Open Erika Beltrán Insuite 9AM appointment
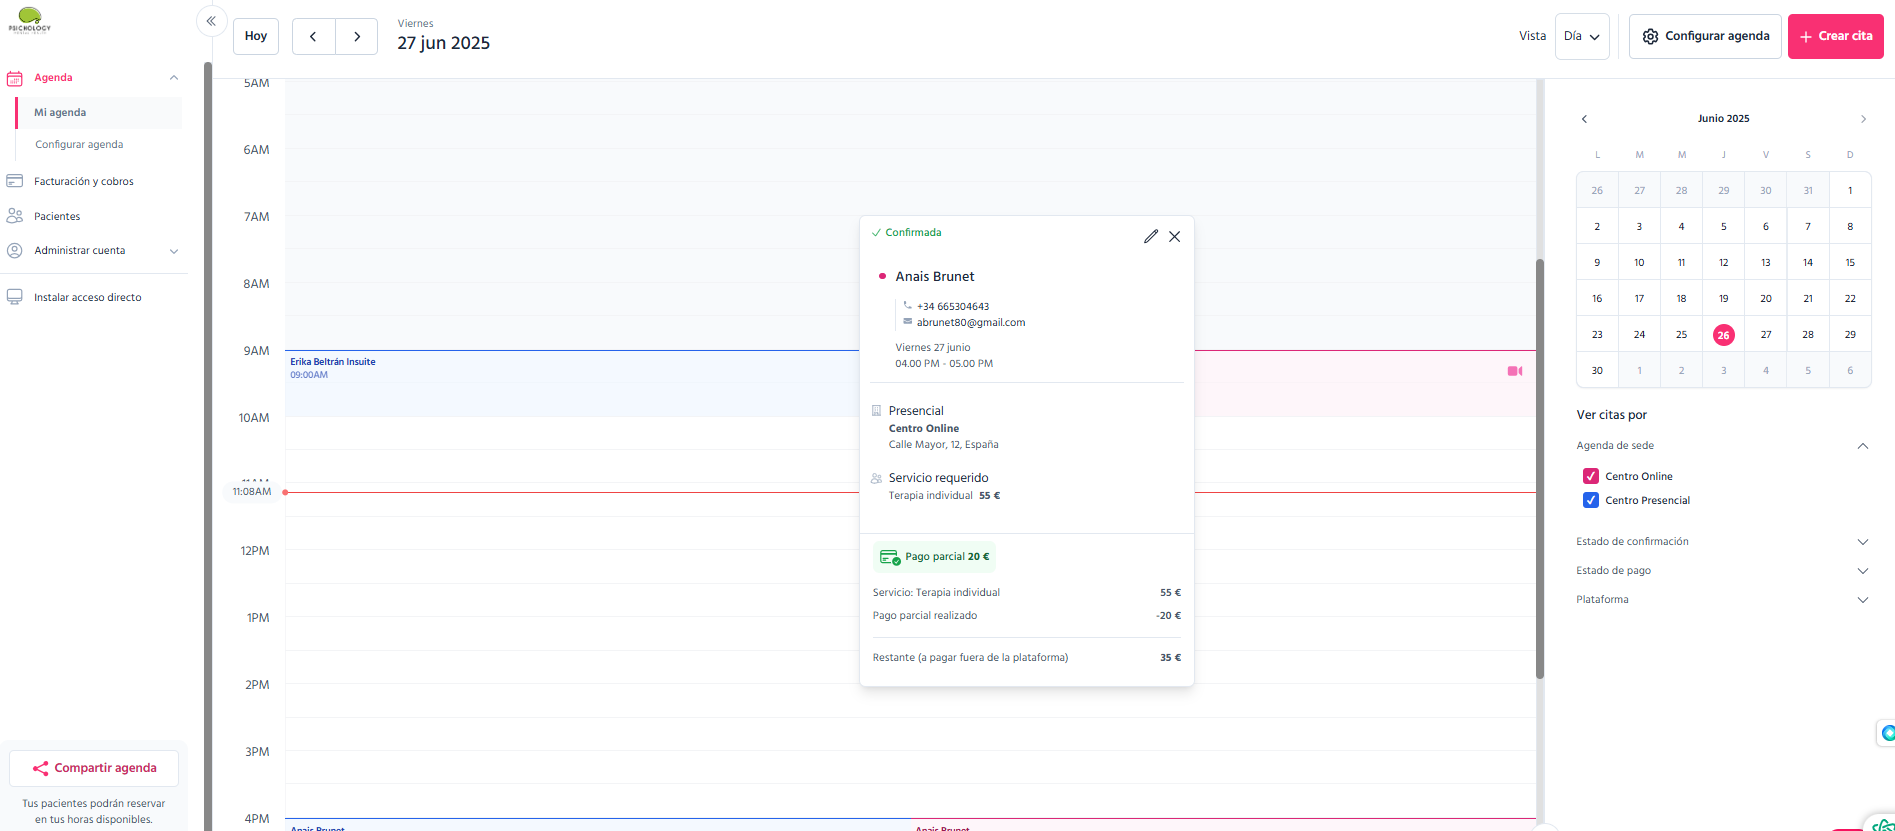Screen dimensions: 1895x831 (572, 383)
